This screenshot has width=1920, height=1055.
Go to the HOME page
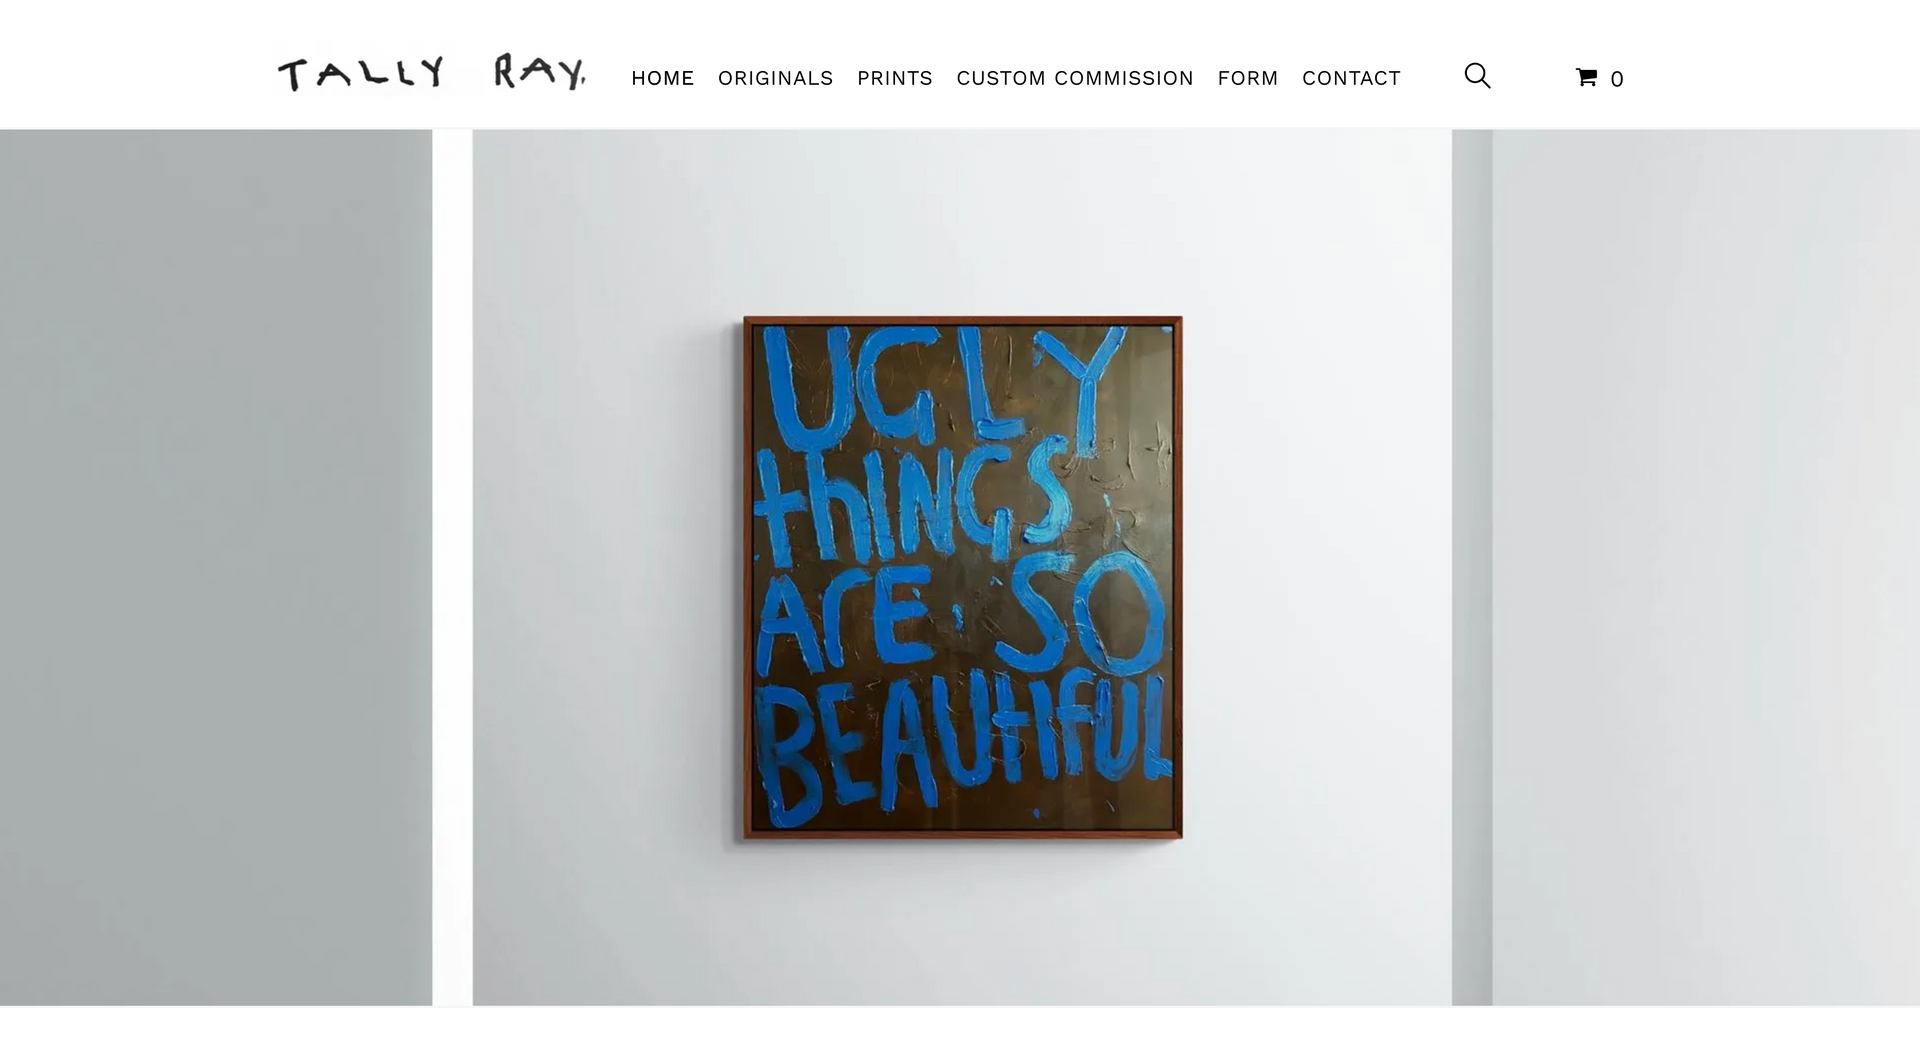[662, 78]
